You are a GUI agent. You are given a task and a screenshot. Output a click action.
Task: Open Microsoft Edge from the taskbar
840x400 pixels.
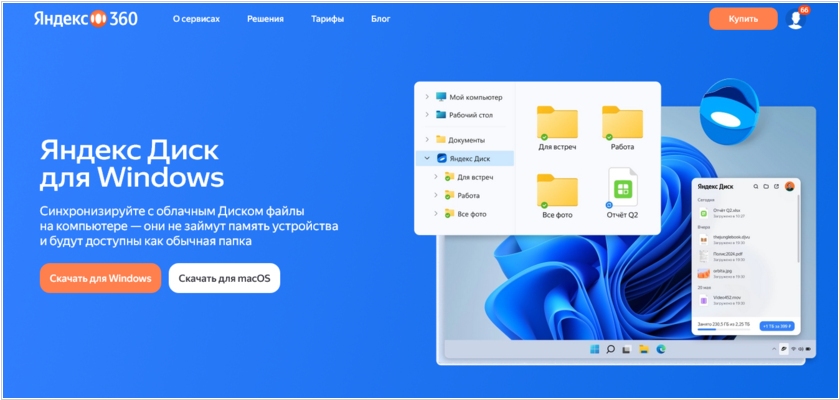pyautogui.click(x=661, y=349)
